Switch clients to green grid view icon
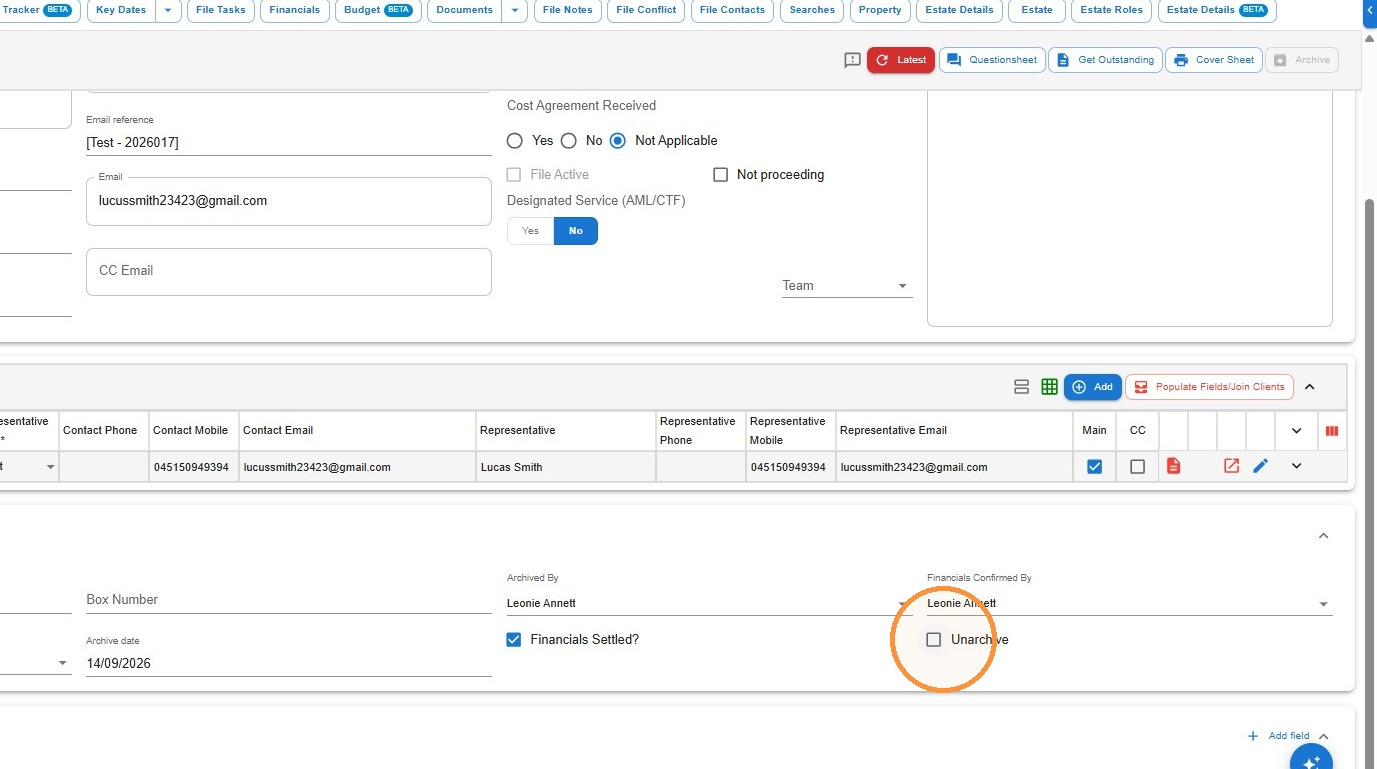The height and width of the screenshot is (769, 1377). 1049,387
